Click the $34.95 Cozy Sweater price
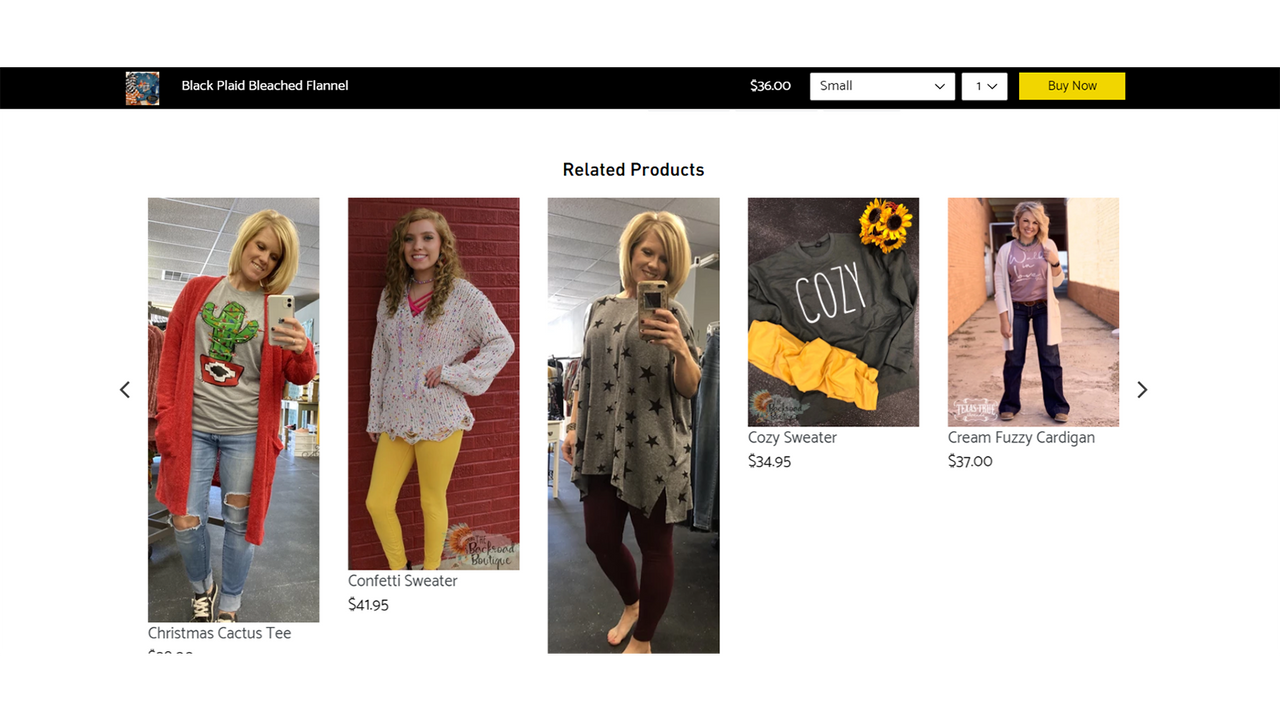Viewport: 1280px width, 720px height. click(x=770, y=462)
